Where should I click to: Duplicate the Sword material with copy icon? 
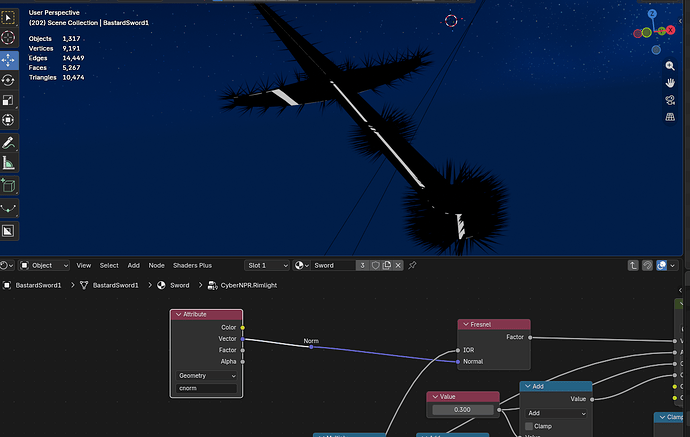point(387,265)
